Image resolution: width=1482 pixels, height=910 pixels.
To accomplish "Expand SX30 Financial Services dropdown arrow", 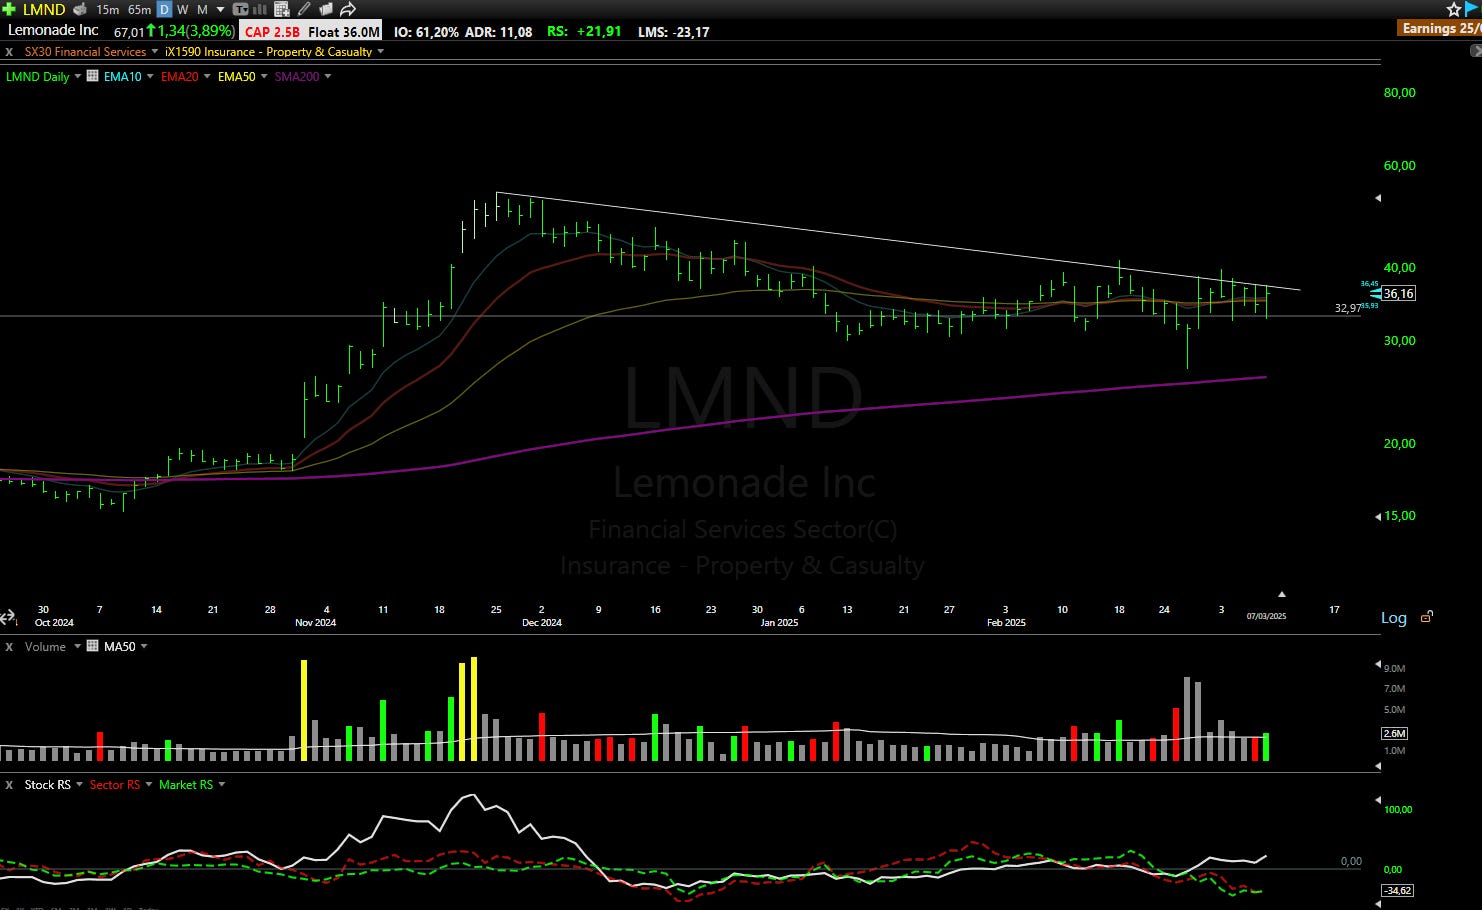I will click(x=155, y=52).
